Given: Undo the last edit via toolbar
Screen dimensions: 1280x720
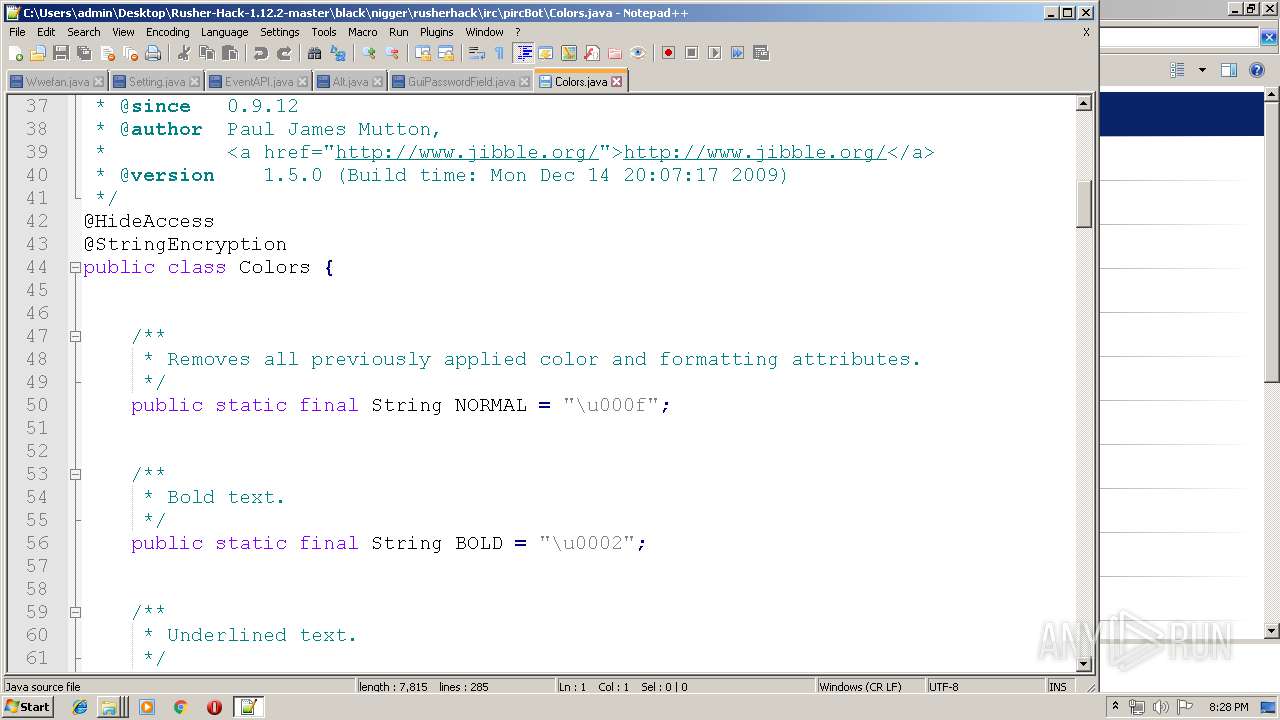Looking at the screenshot, I should [261, 53].
